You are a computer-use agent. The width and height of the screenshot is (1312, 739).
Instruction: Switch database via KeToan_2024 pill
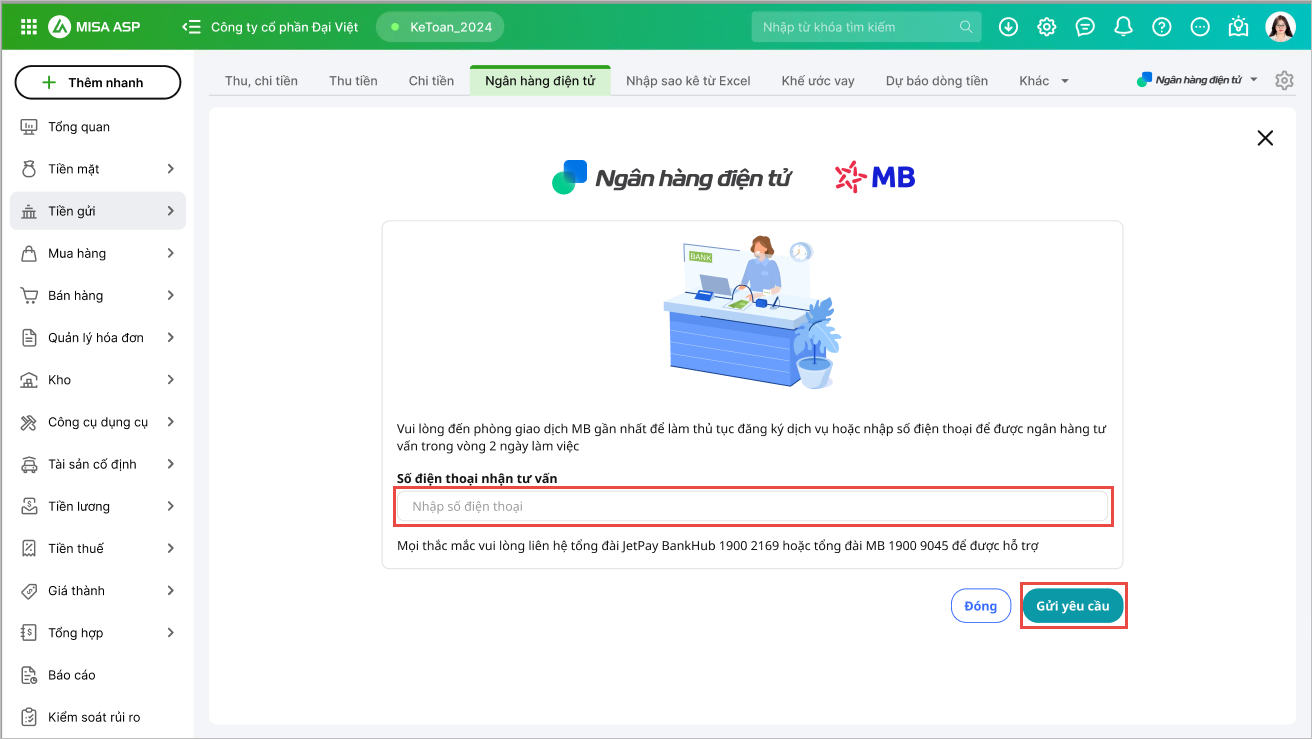pyautogui.click(x=440, y=27)
